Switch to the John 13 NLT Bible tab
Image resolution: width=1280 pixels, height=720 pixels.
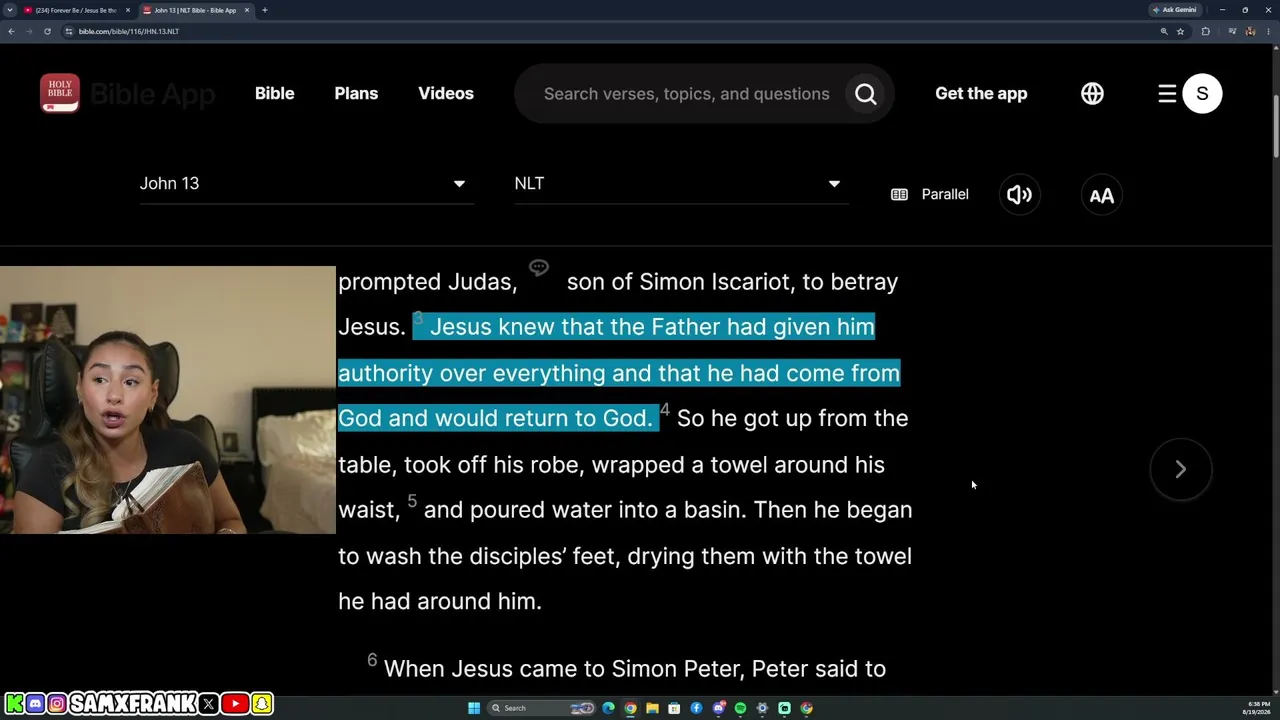[195, 10]
